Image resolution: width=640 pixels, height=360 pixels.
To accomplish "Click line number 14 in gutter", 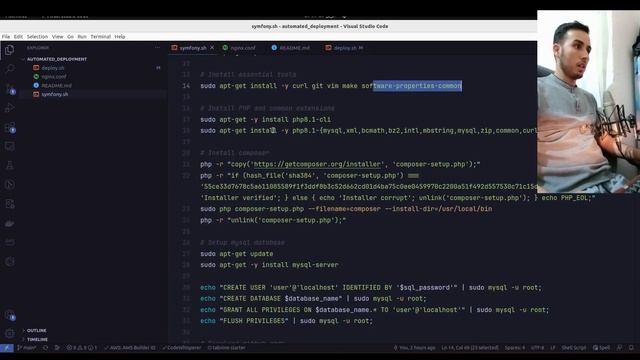I will click(186, 86).
